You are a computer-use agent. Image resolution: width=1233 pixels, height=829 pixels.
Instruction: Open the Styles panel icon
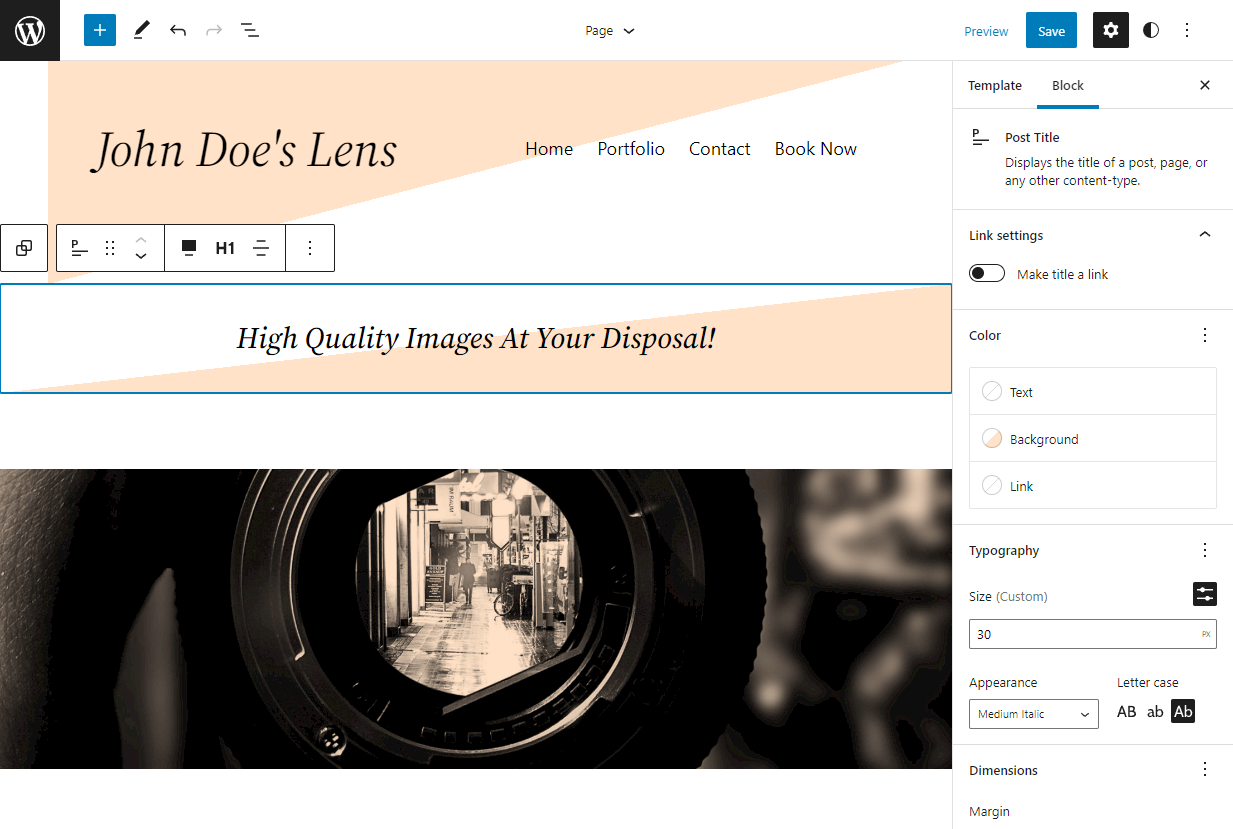(1150, 30)
